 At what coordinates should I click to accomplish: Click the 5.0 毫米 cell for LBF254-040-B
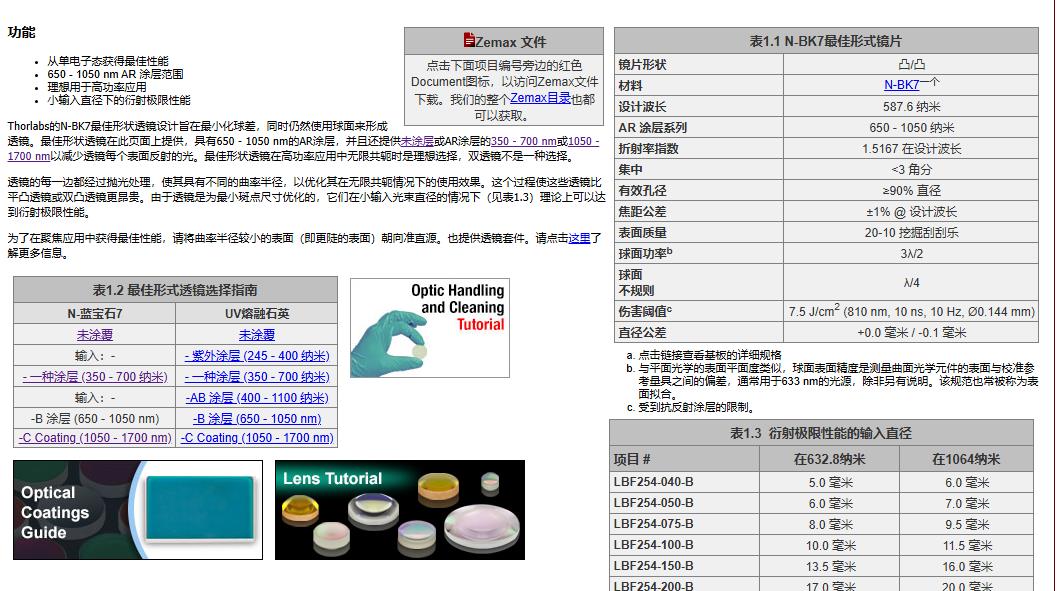tap(831, 482)
